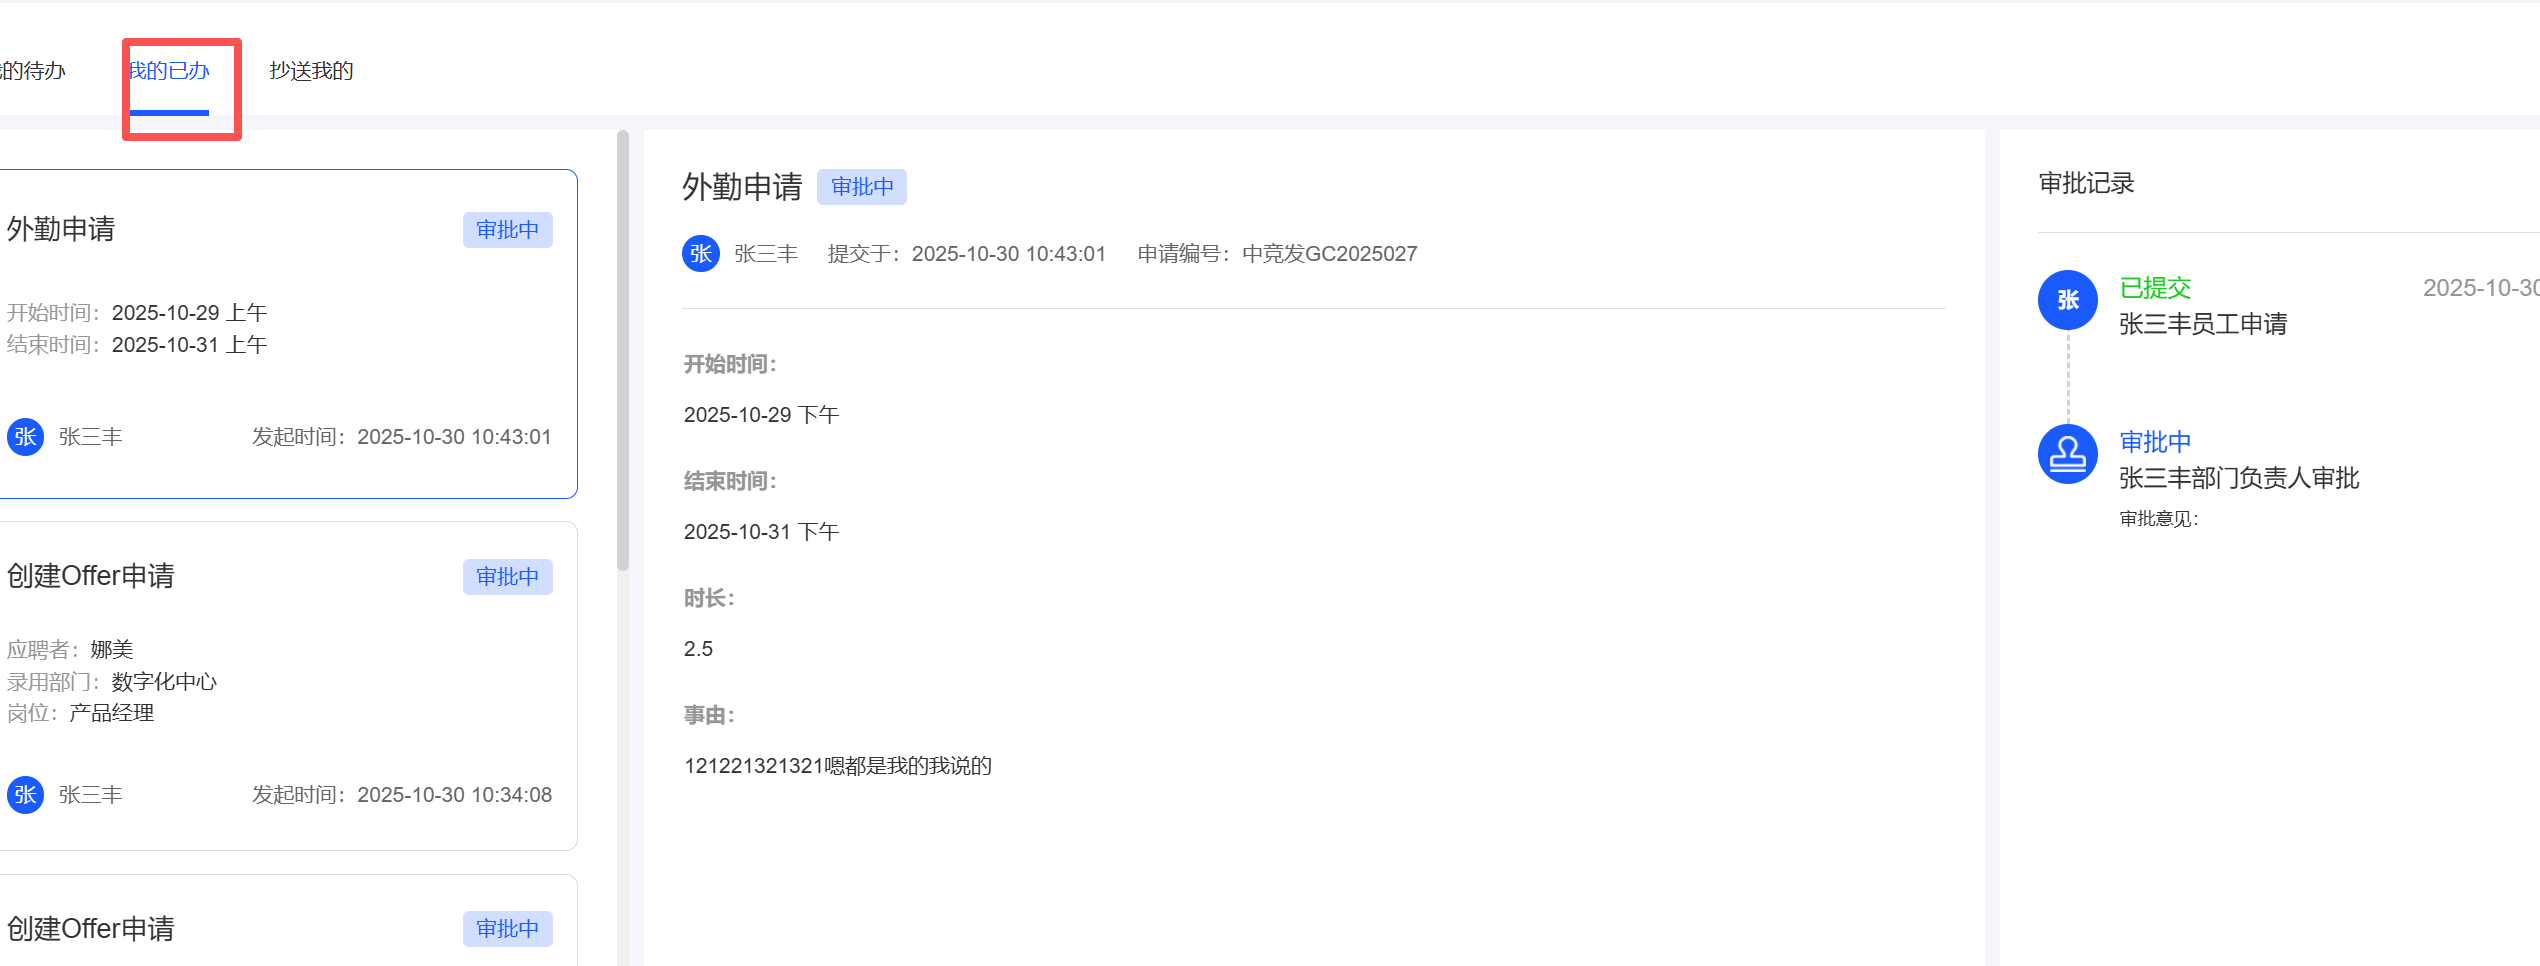Screen dimensions: 2540x966
Task: Click the green 已提交 status
Action: coord(2156,288)
